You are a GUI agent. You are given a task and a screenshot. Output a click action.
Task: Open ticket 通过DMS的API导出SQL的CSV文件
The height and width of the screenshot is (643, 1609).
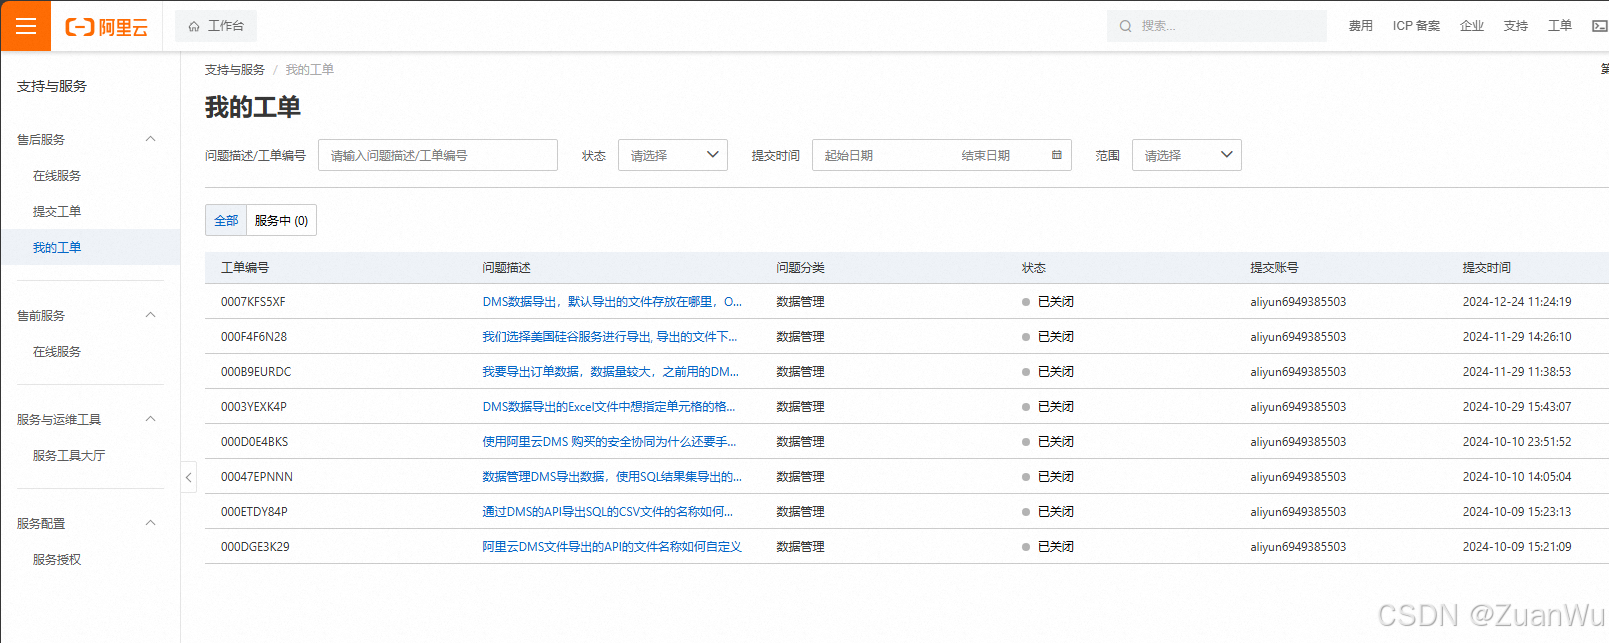coord(608,512)
